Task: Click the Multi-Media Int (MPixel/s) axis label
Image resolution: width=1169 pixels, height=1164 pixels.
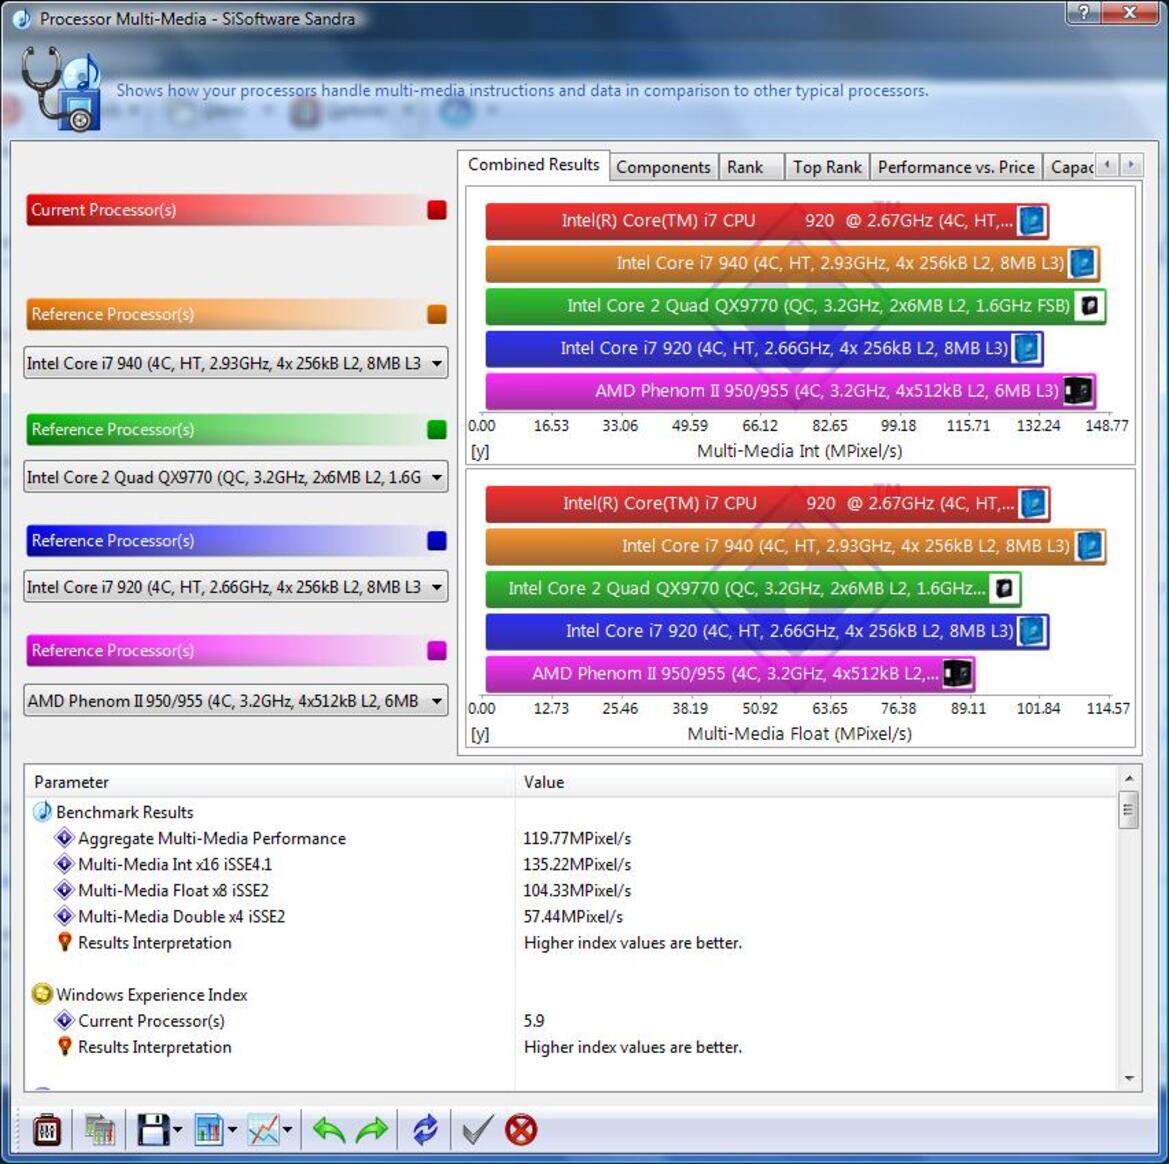Action: pyautogui.click(x=799, y=451)
